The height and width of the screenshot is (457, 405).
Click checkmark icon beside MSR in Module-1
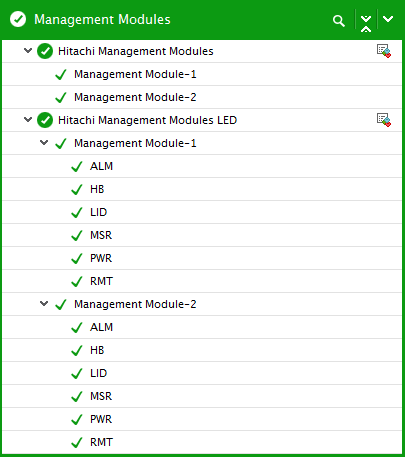[77, 236]
